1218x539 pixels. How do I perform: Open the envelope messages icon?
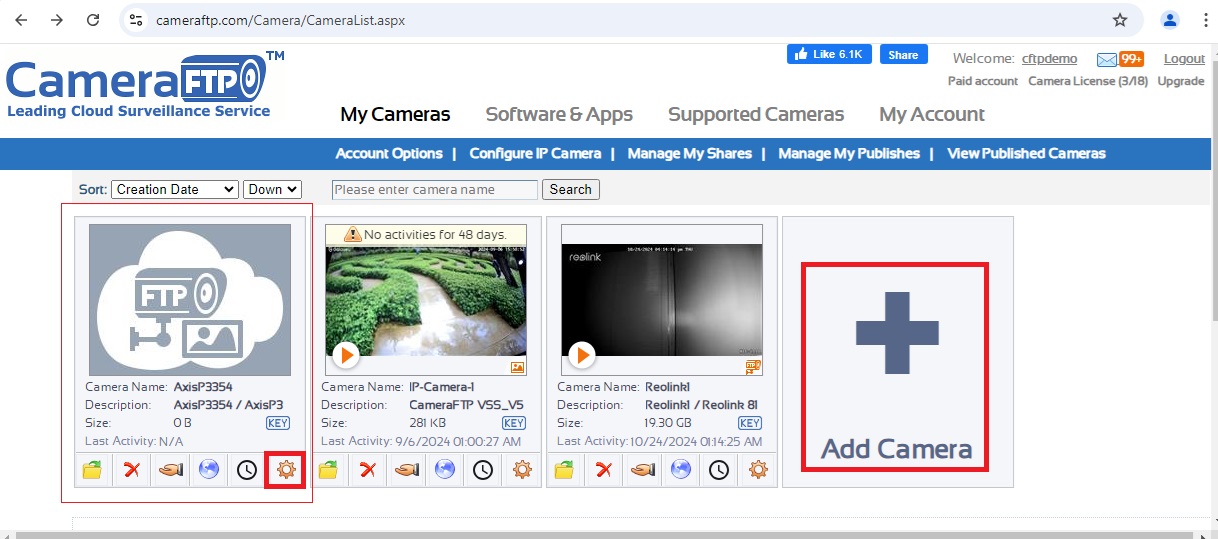(x=1107, y=59)
